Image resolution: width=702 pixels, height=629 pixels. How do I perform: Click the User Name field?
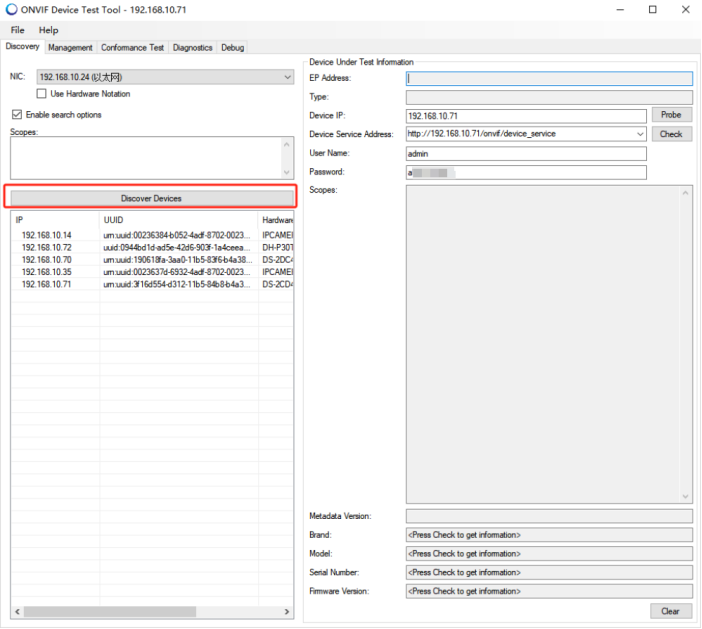click(526, 154)
